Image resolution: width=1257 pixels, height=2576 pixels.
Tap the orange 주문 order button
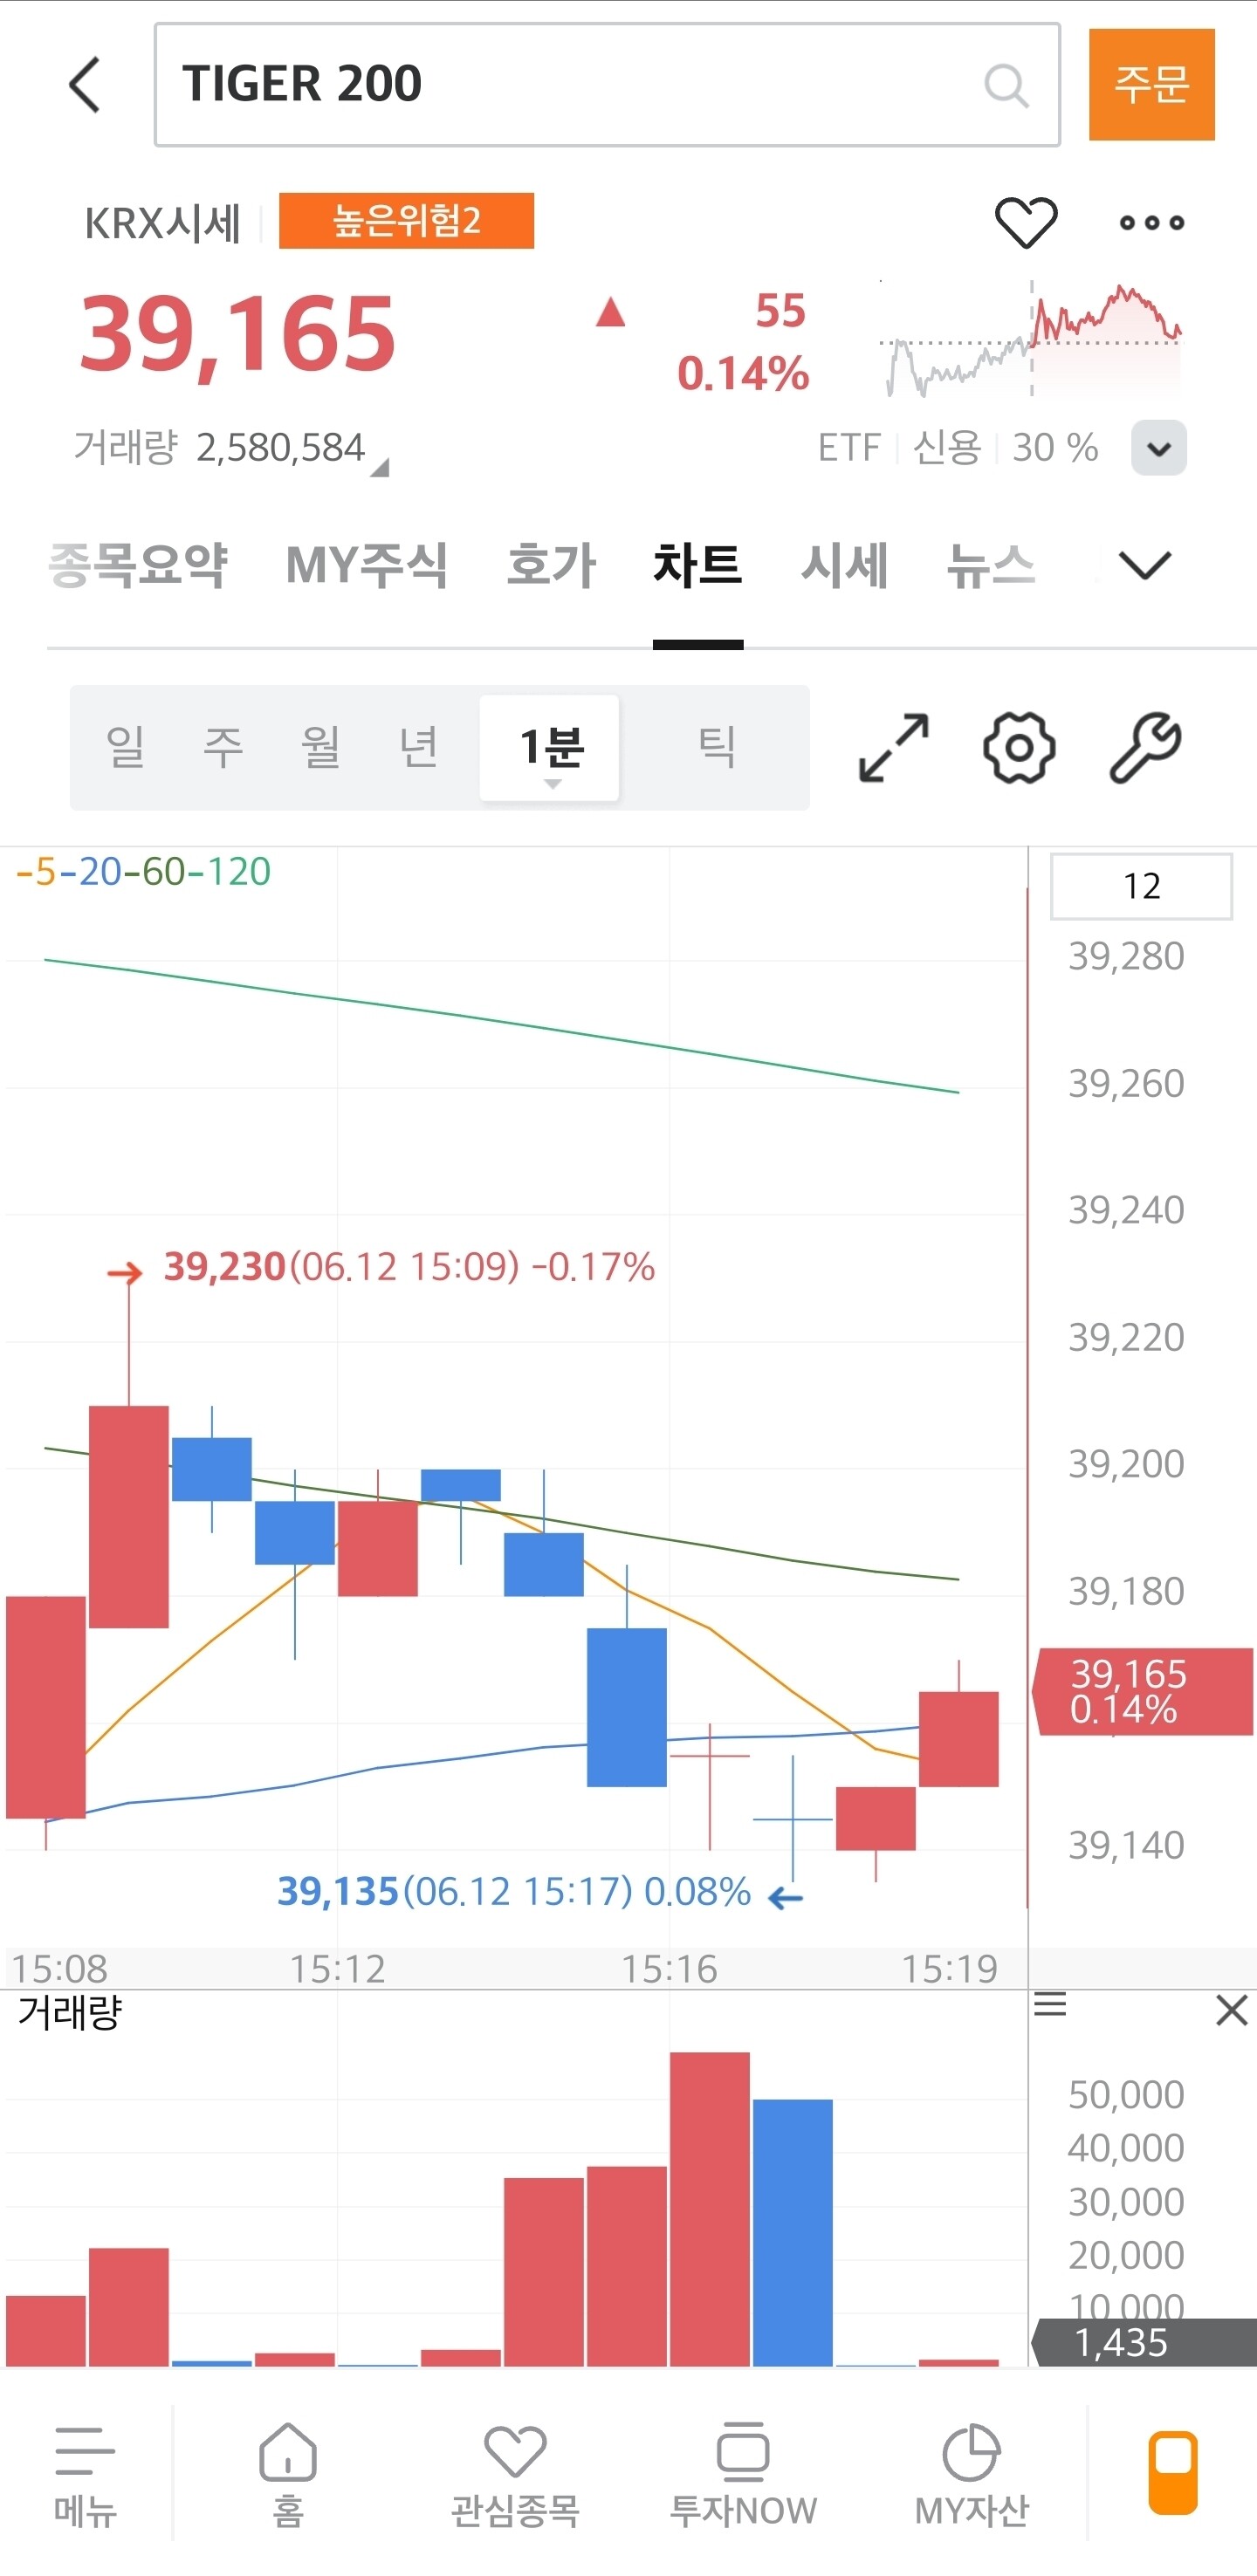pos(1151,85)
